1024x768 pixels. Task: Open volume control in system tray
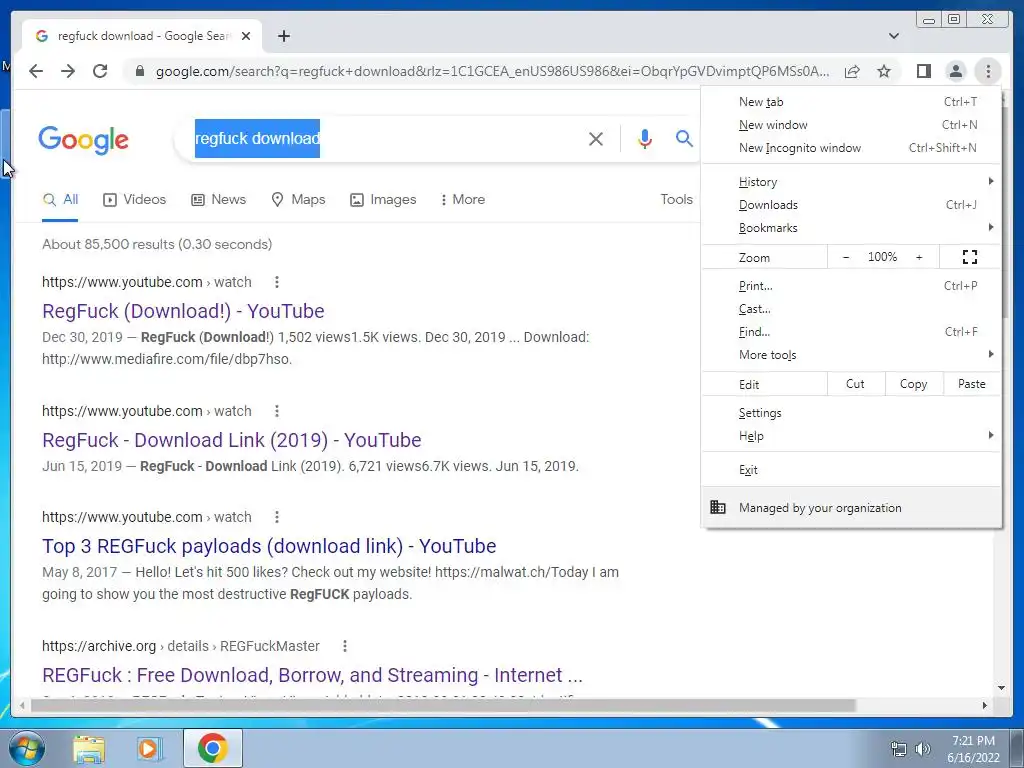coord(922,749)
